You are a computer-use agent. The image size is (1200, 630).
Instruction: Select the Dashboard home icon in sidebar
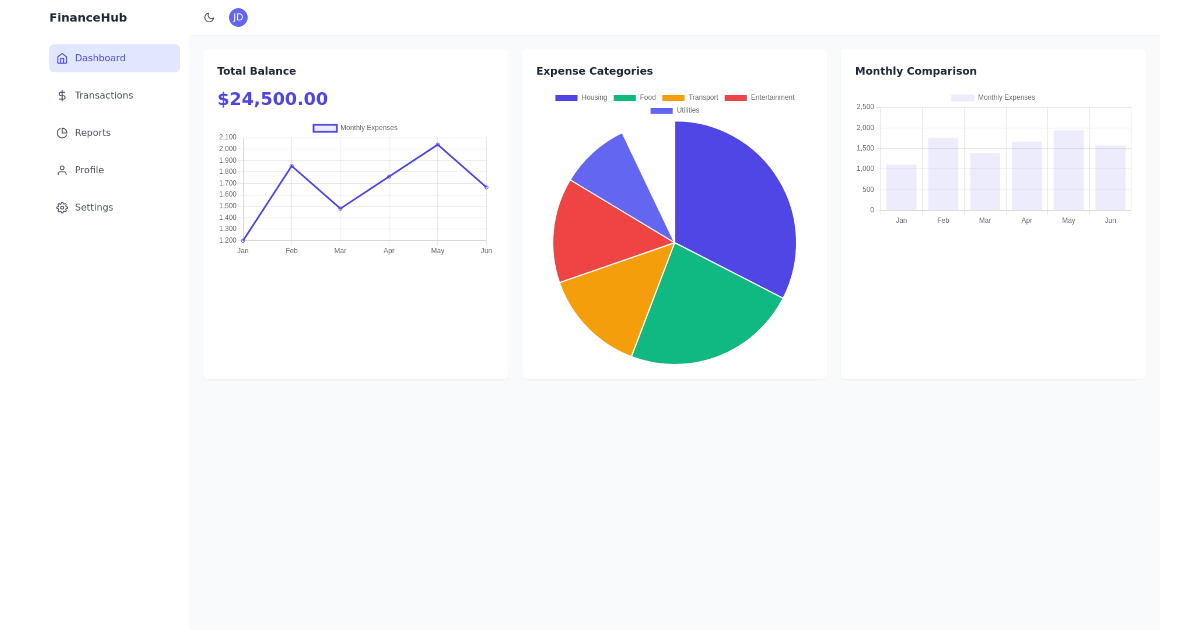point(62,58)
